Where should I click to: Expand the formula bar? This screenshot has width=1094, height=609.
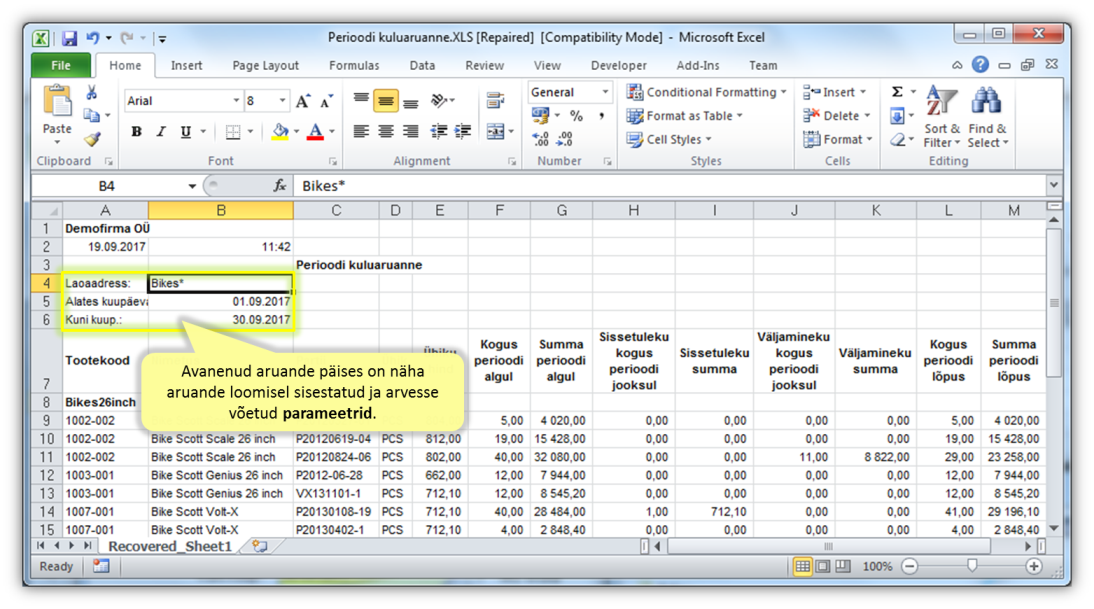(x=1054, y=185)
